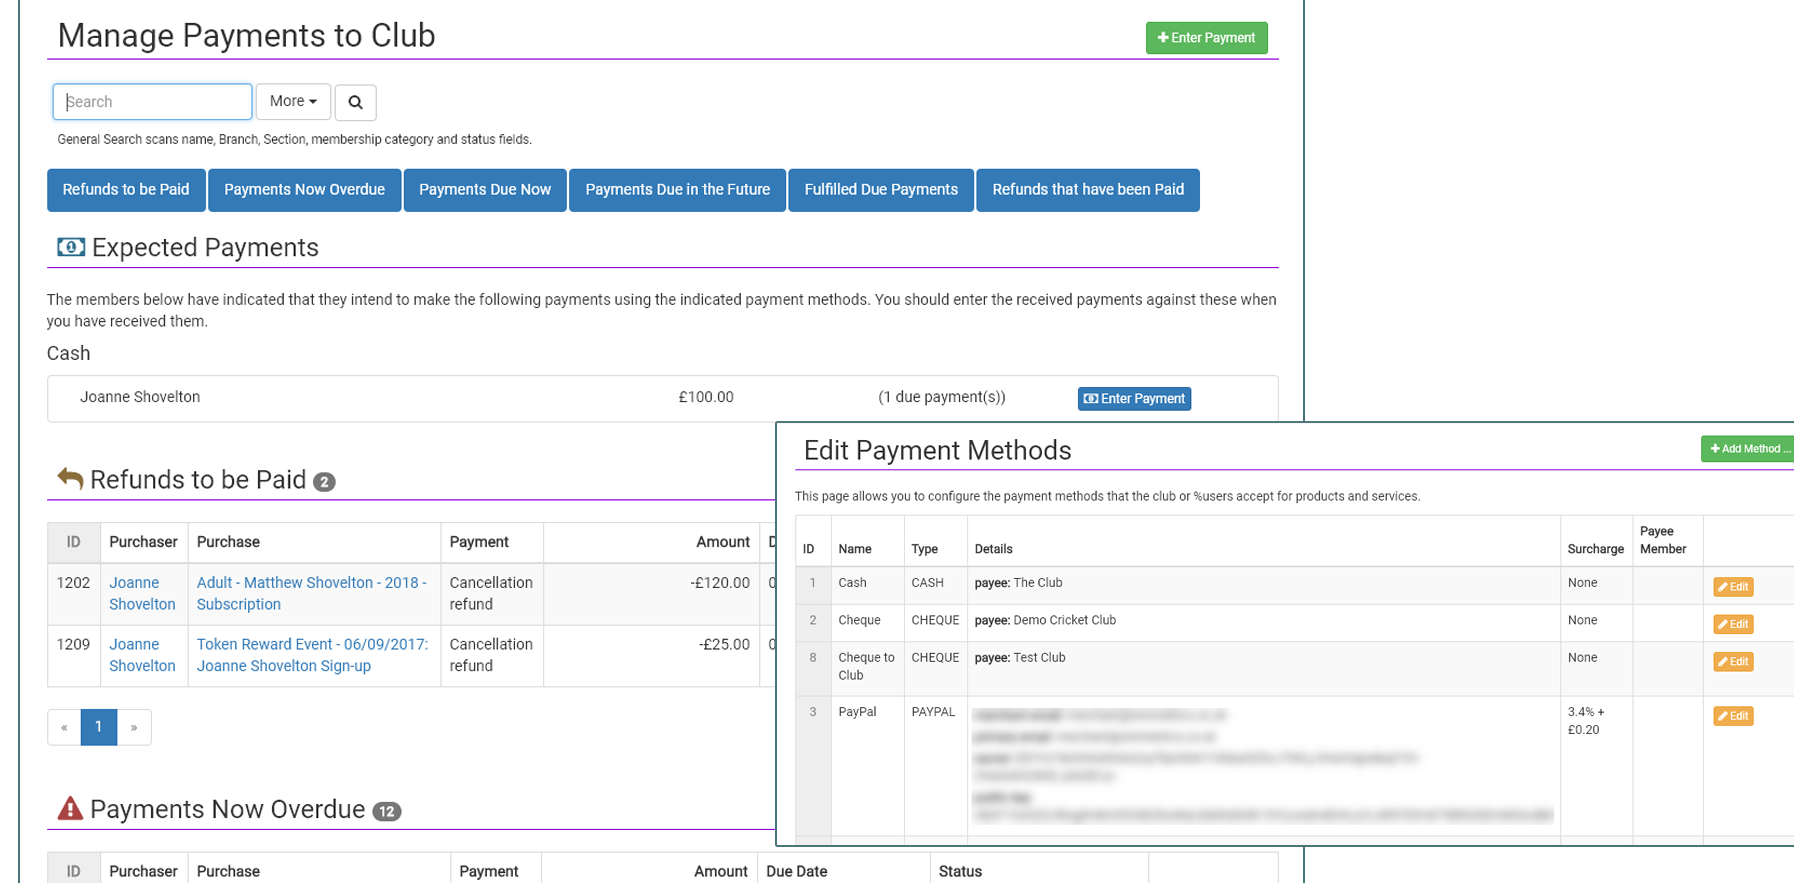The height and width of the screenshot is (883, 1794).
Task: Select the Refunds to be Paid tab
Action: click(x=126, y=190)
